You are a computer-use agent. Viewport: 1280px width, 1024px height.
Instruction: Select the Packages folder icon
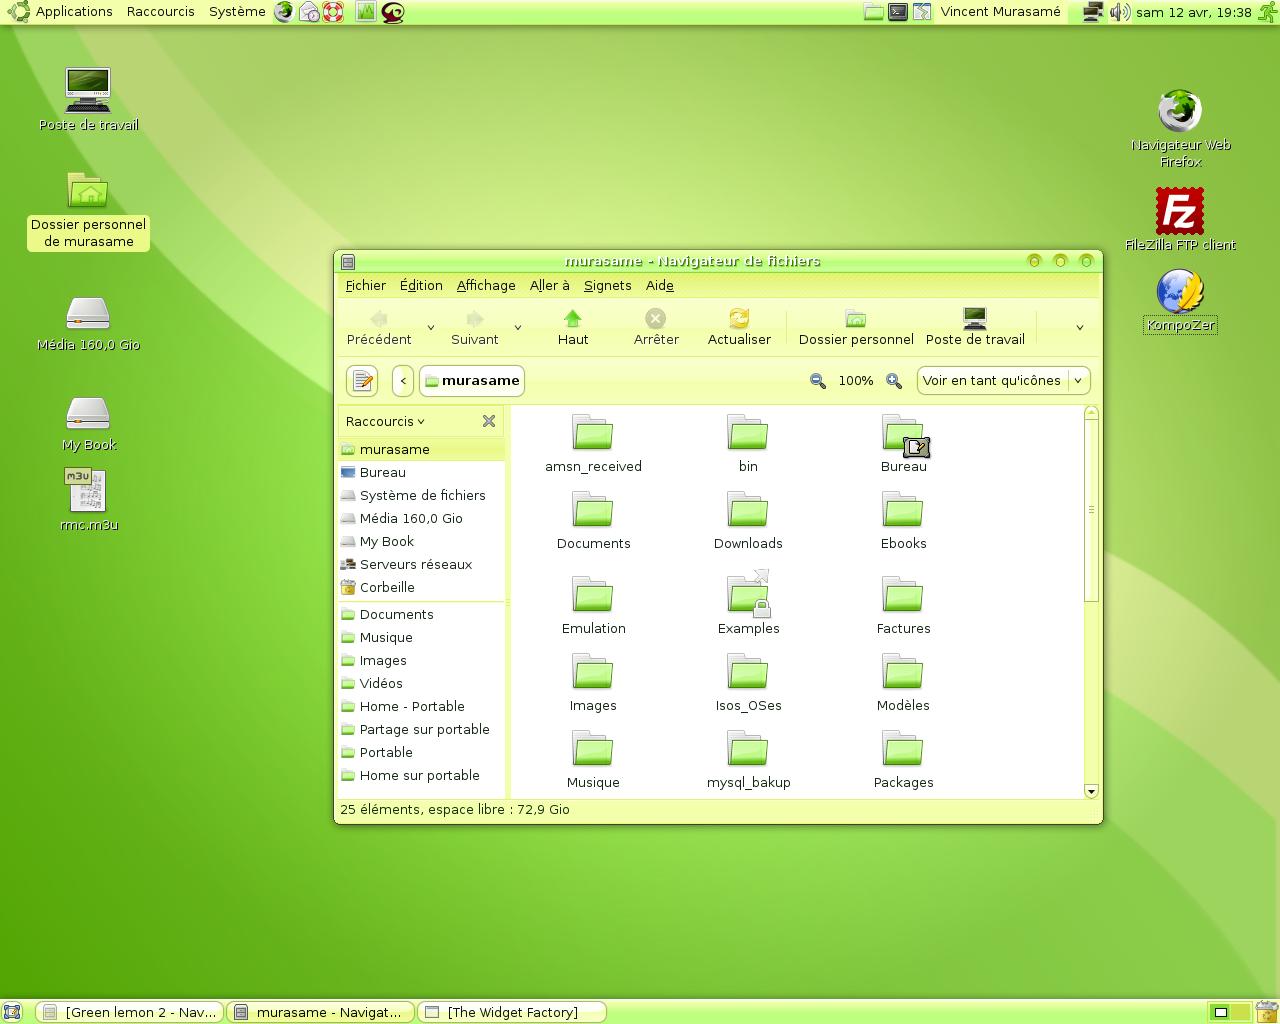[x=903, y=749]
